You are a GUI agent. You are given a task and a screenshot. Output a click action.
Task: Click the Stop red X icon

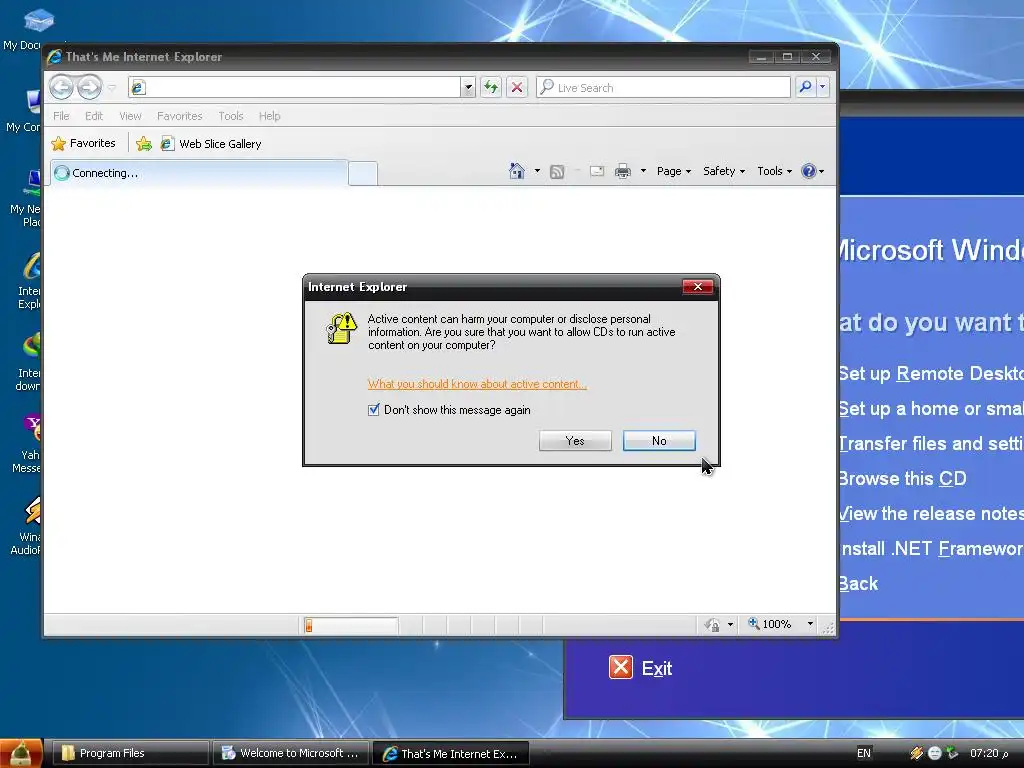coord(517,87)
